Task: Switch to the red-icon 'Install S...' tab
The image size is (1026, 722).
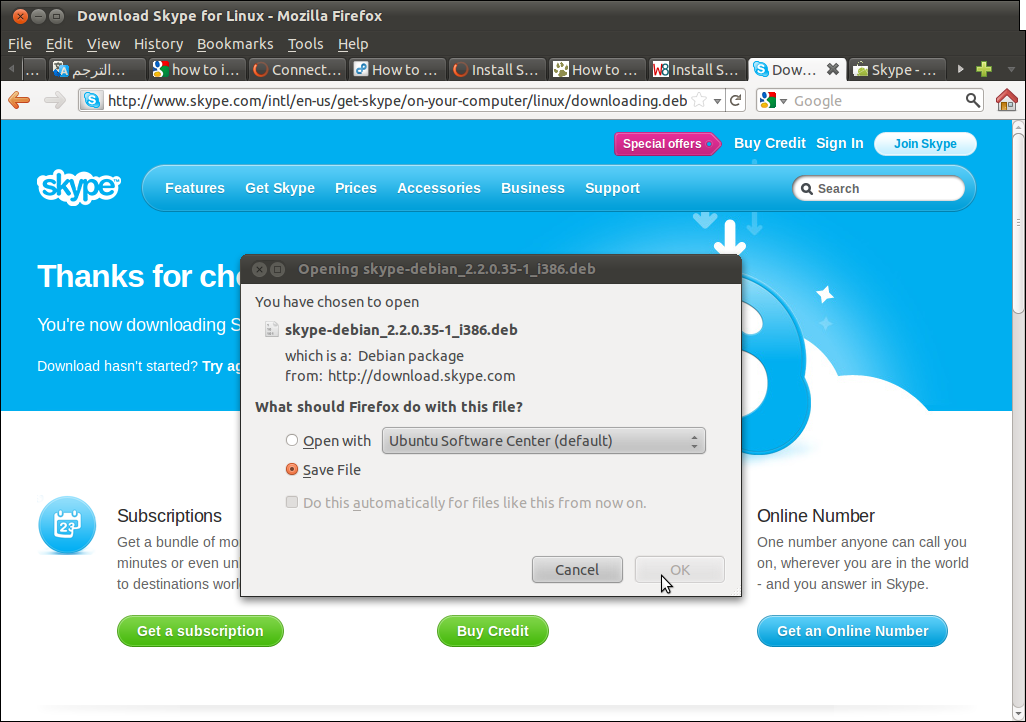Action: pos(497,69)
